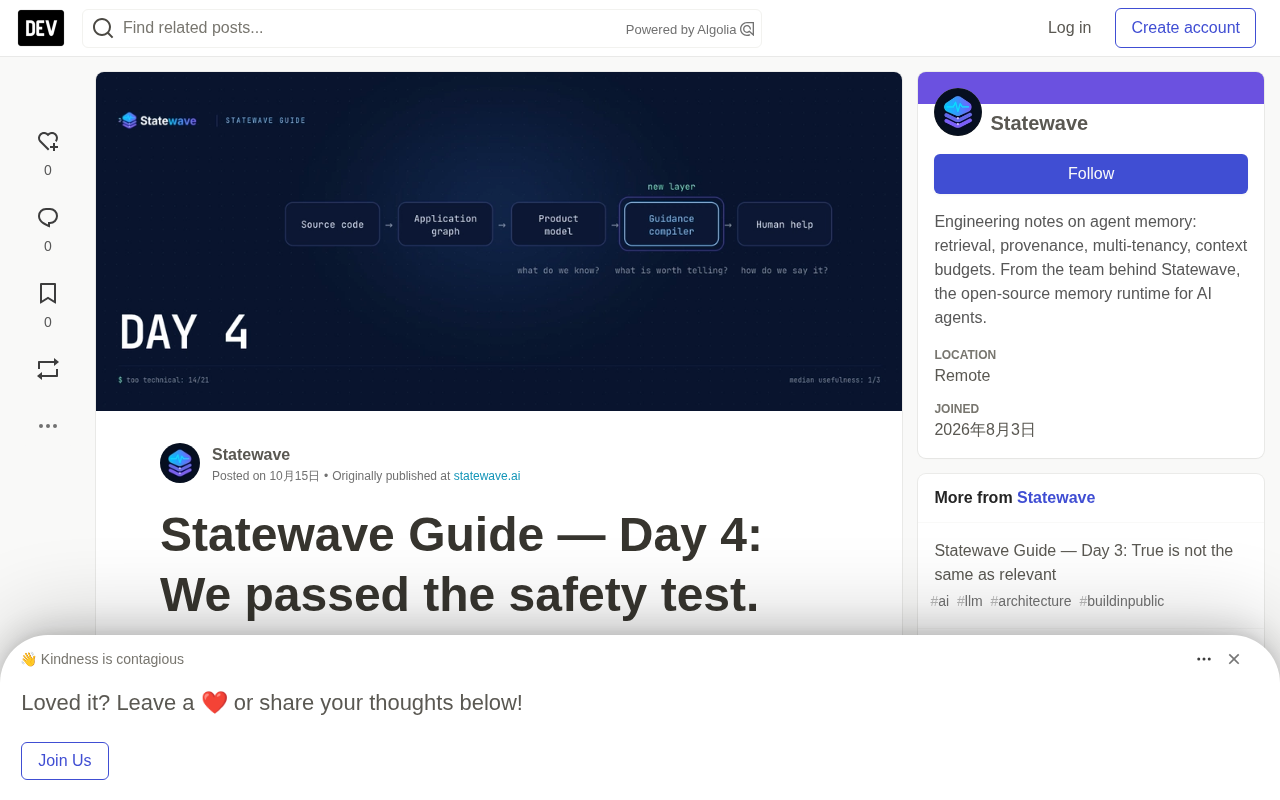1280x800 pixels.
Task: Open the sidebar share options menu
Action: click(x=48, y=426)
